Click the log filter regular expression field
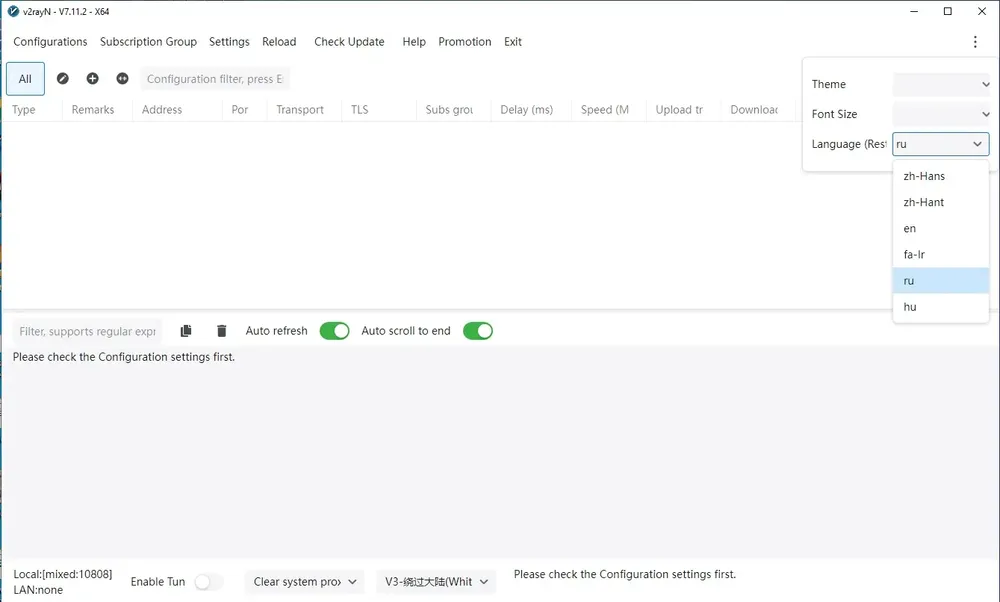The height and width of the screenshot is (602, 1000). click(87, 332)
